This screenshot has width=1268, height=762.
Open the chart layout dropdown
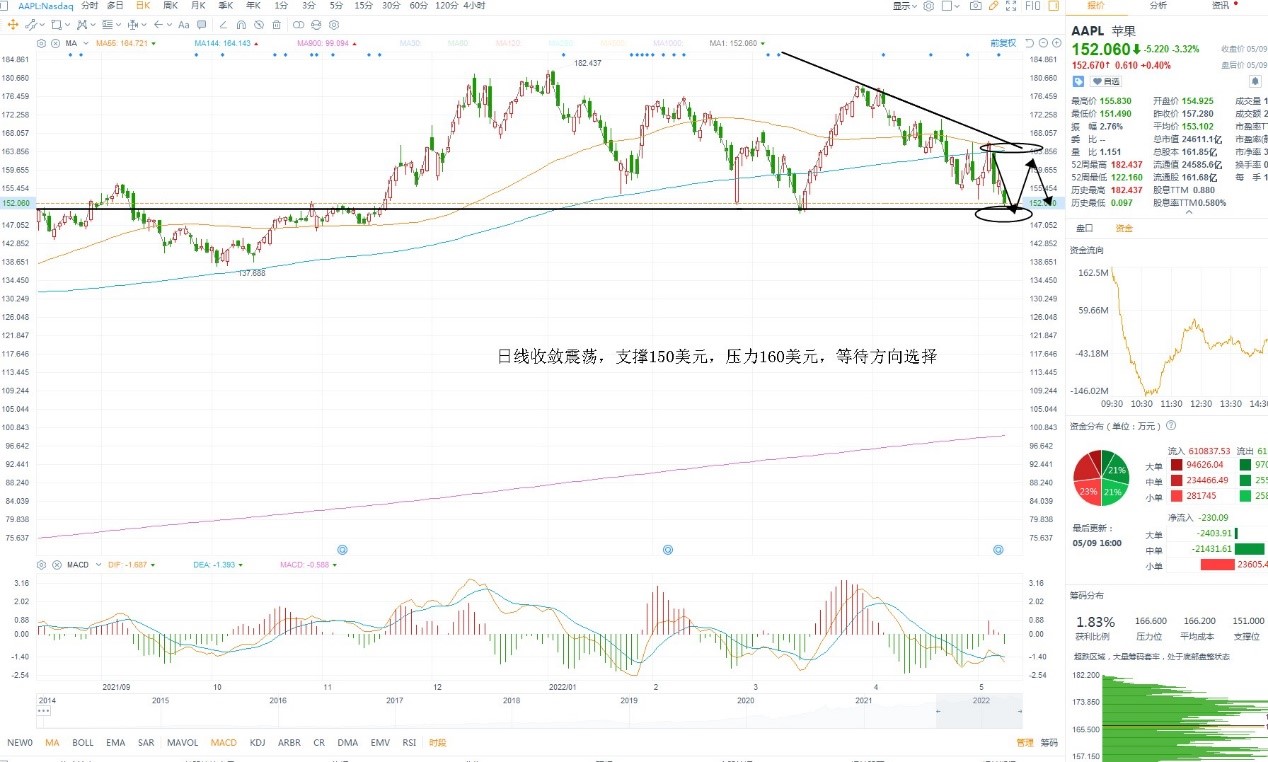pos(951,6)
